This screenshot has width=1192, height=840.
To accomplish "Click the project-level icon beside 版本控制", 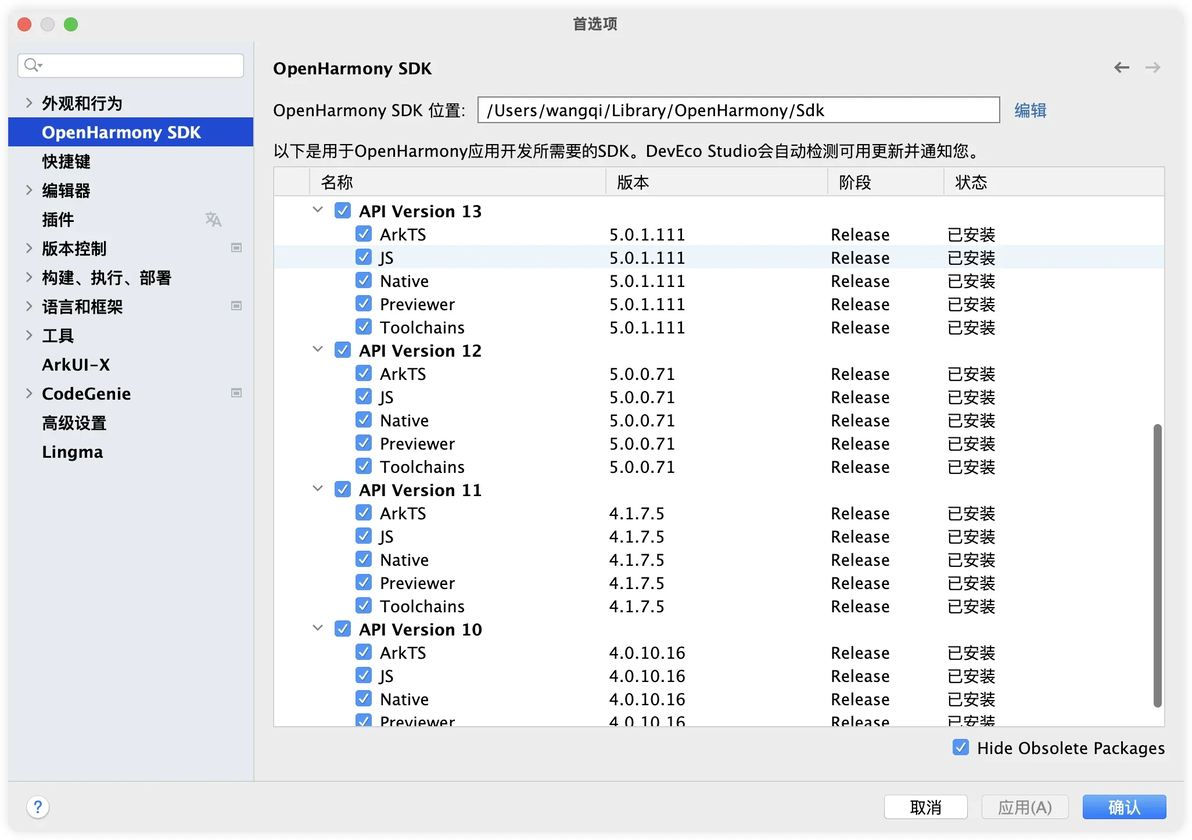I will (x=236, y=248).
